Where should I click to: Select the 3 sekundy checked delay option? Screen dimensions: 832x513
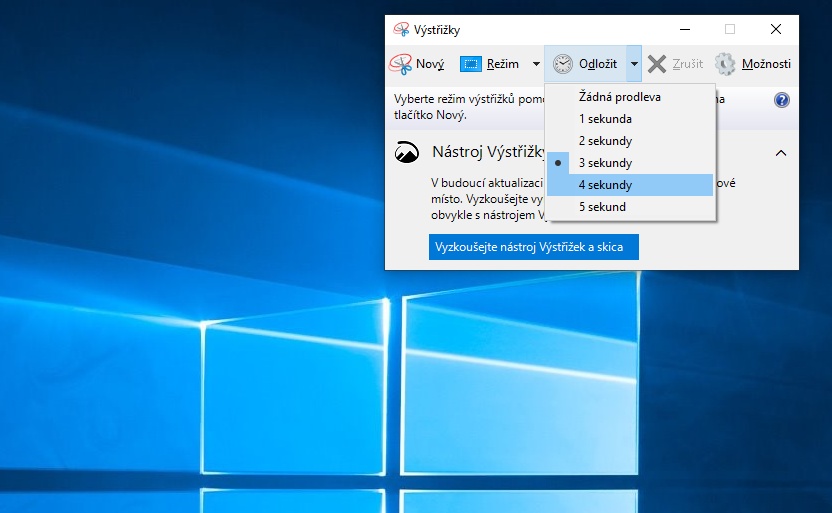click(605, 163)
